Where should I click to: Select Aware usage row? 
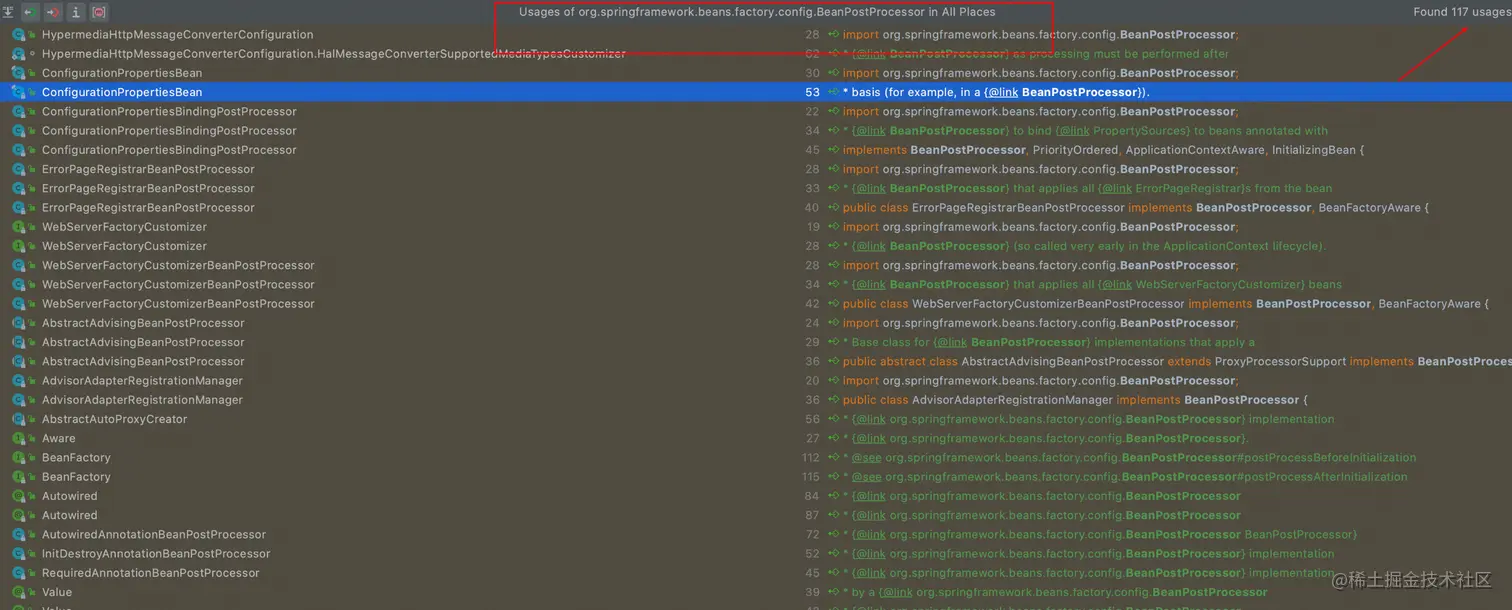pos(756,438)
